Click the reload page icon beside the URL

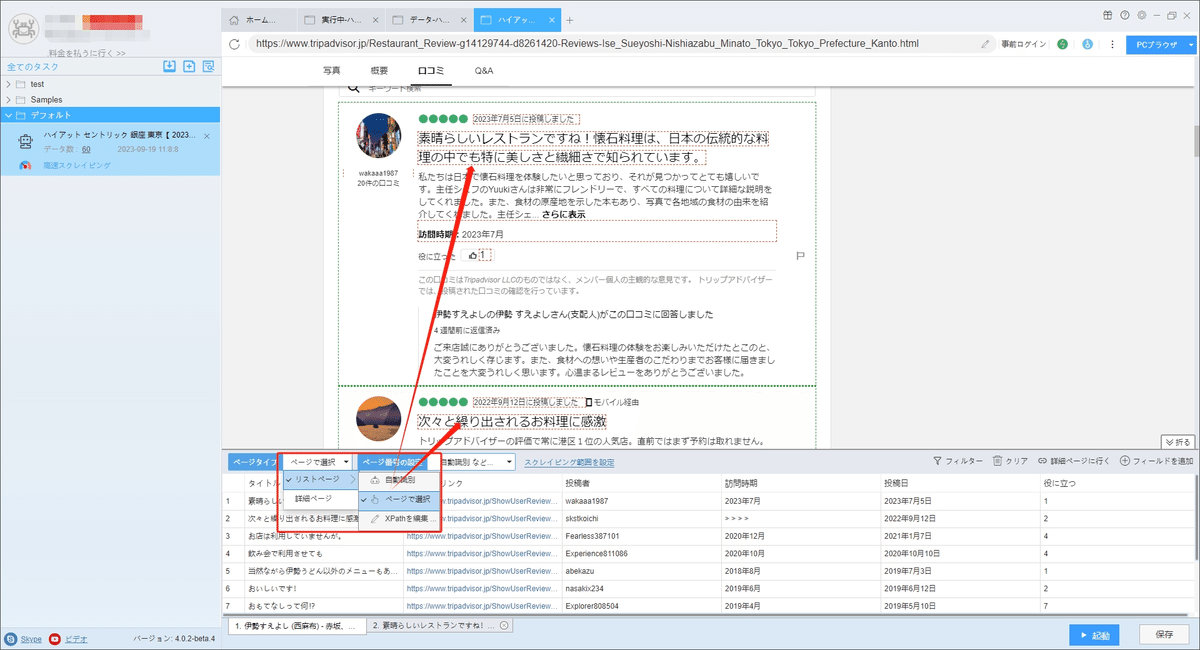tap(235, 44)
